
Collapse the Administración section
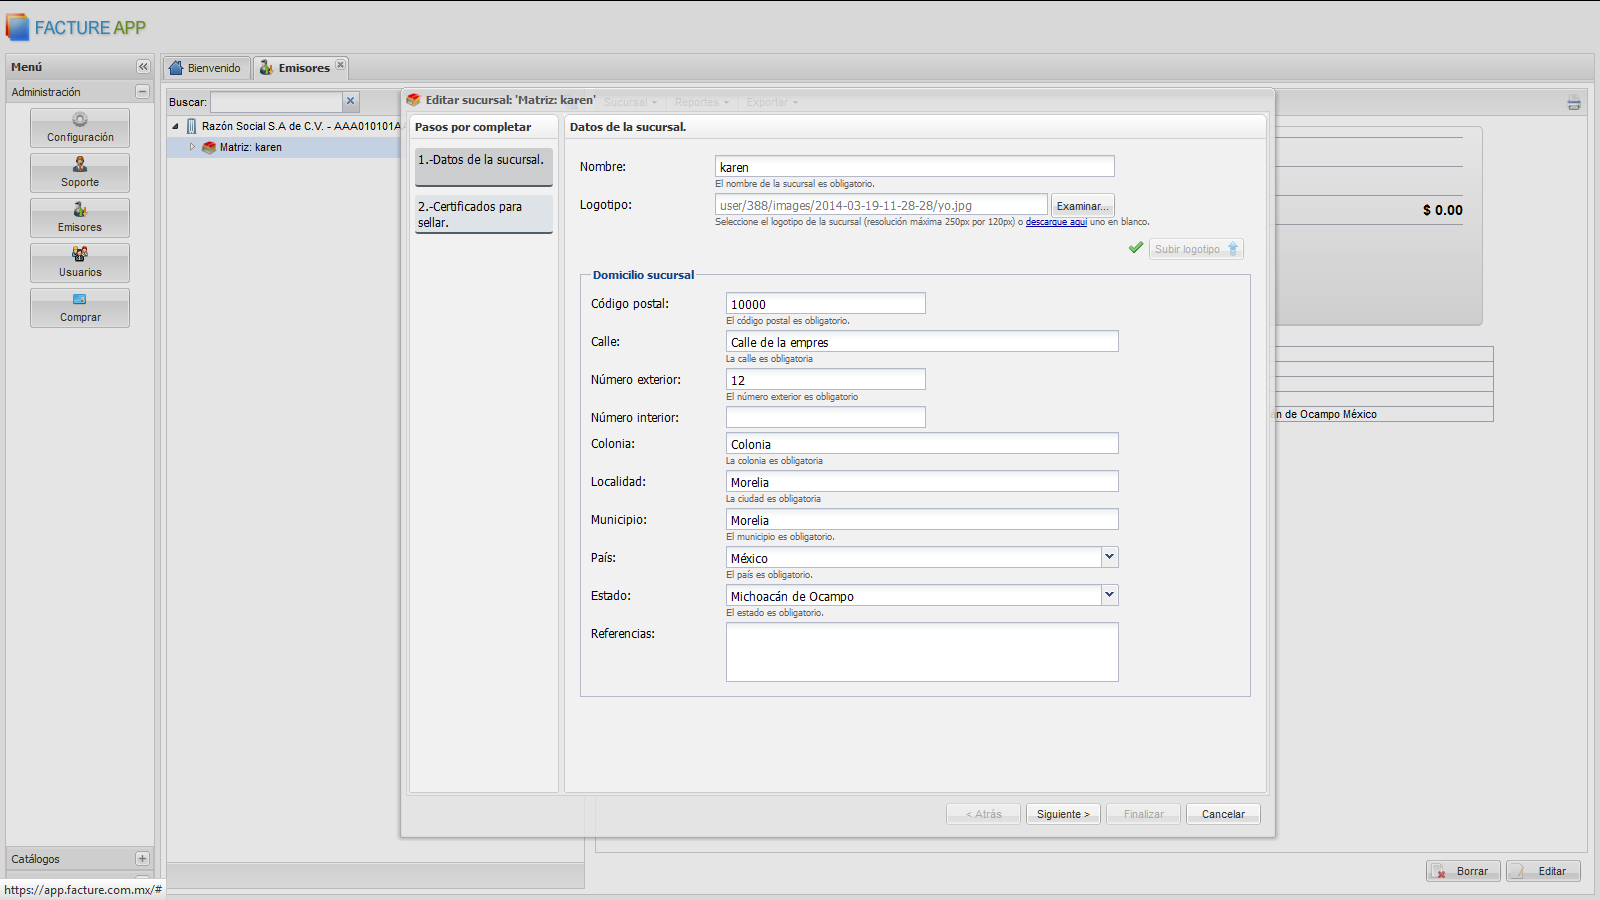pos(142,92)
